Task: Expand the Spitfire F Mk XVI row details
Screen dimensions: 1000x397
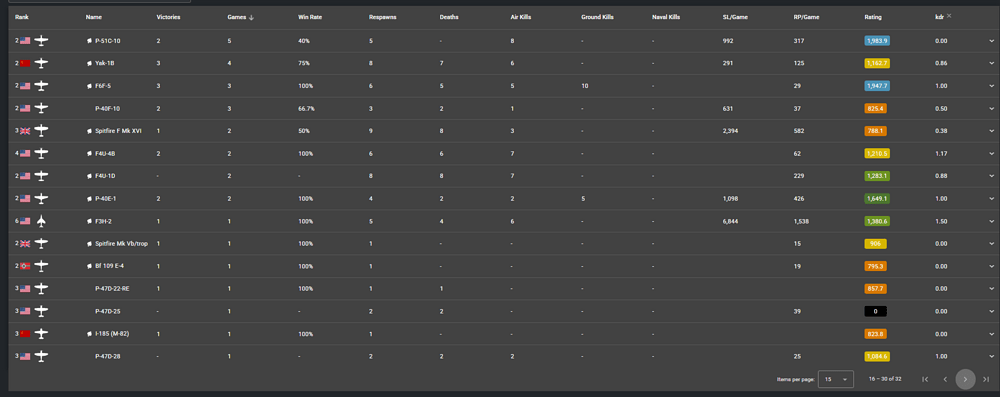Action: click(x=992, y=131)
